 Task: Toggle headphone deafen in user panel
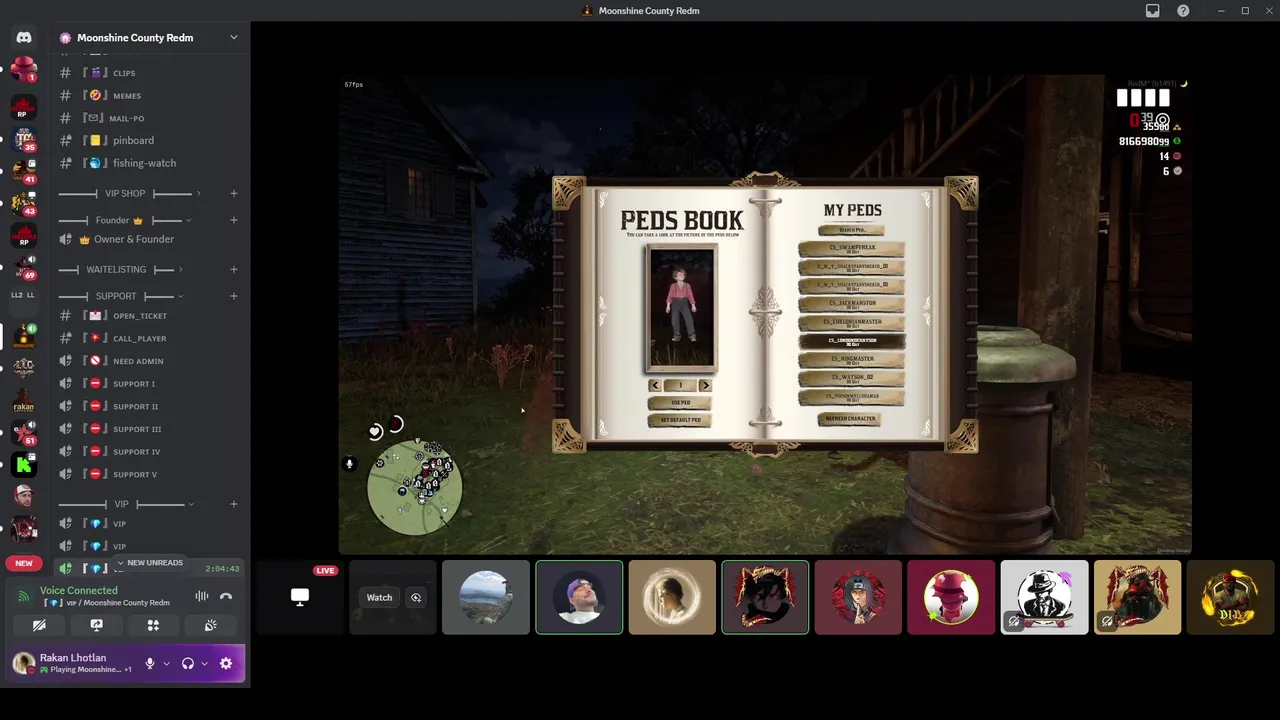coord(187,663)
